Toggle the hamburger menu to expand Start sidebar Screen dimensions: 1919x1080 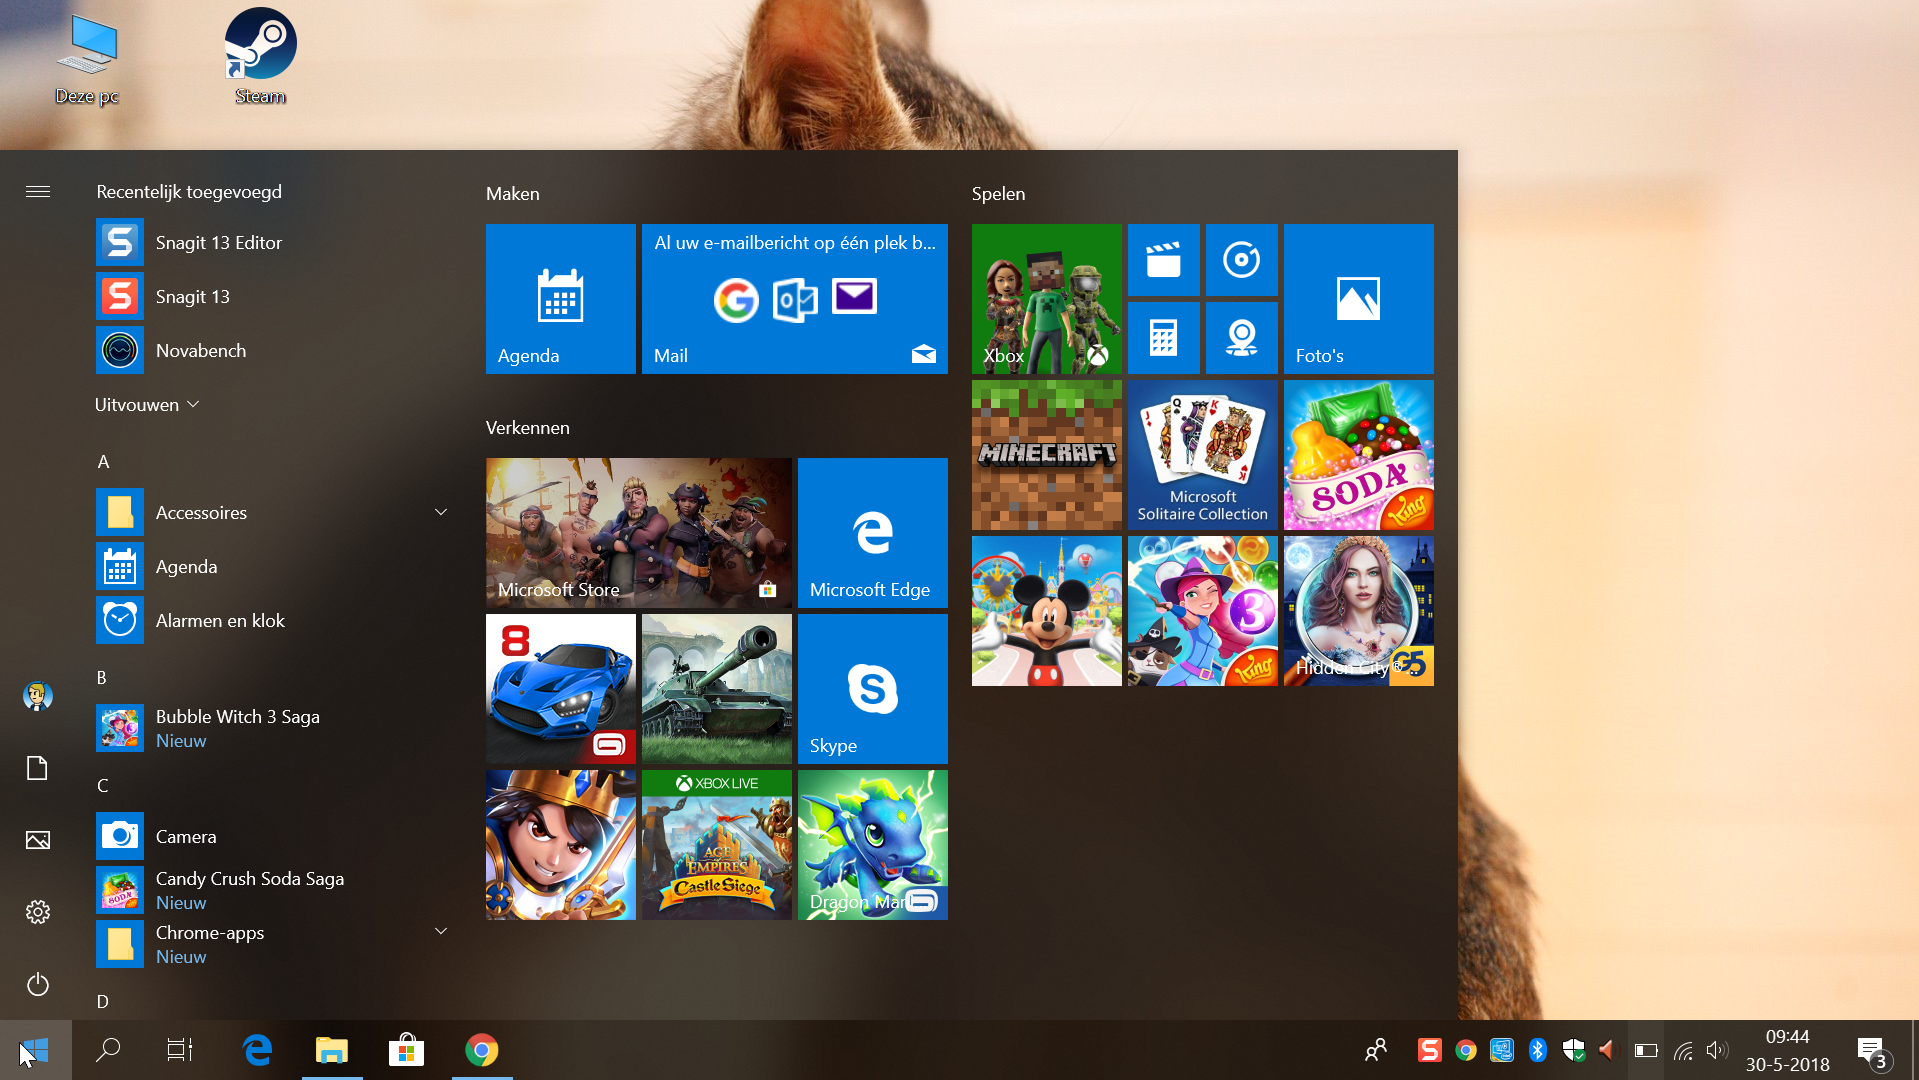coord(38,192)
